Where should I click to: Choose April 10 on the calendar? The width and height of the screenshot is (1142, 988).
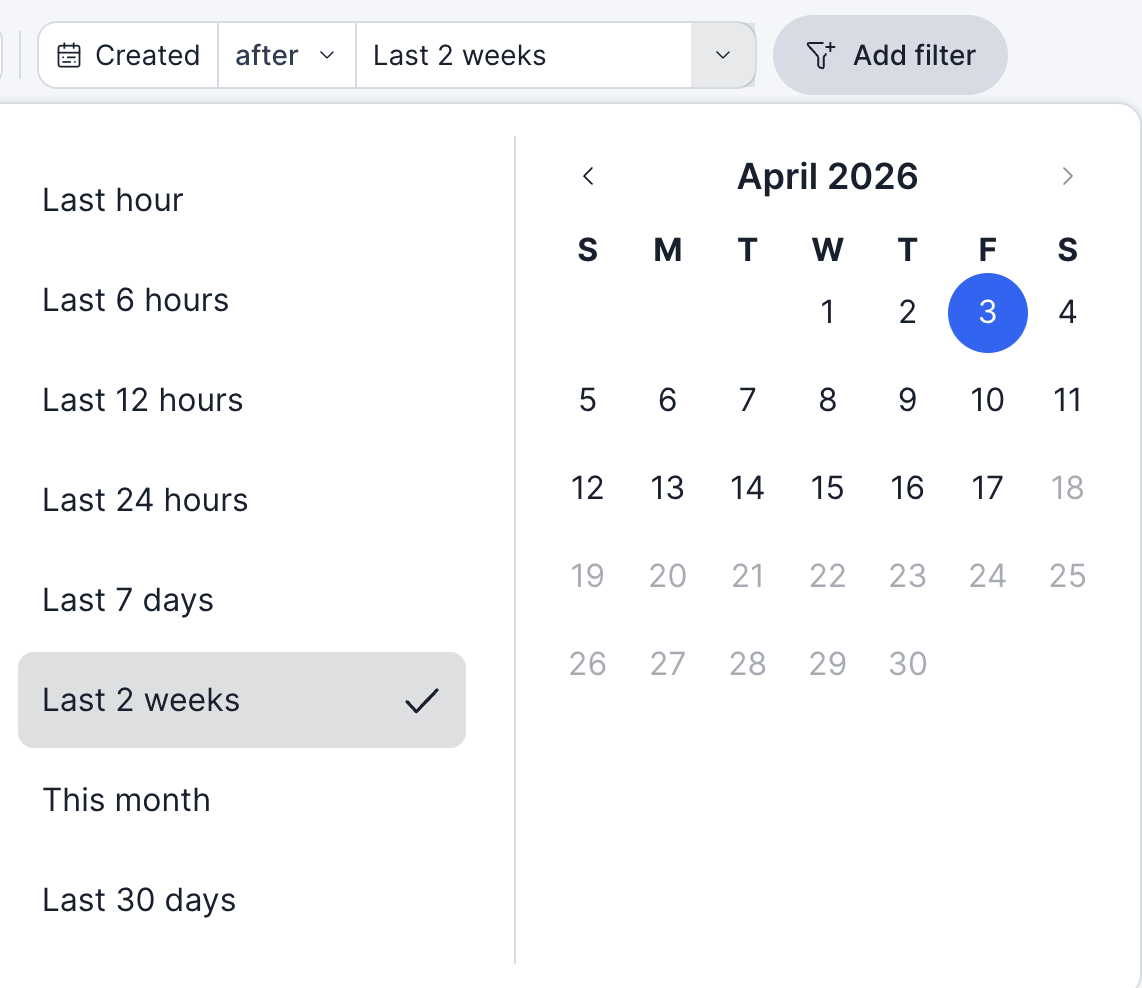[988, 400]
